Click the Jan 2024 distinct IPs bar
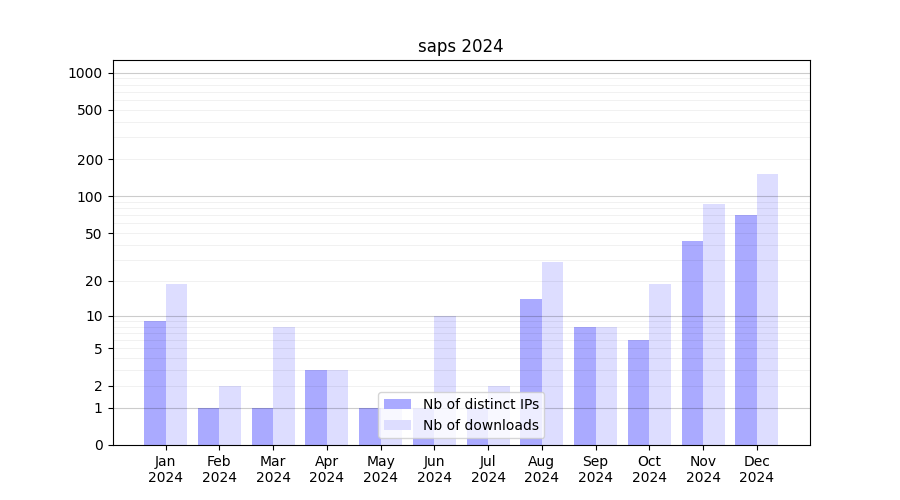Screen dimensions: 900x500 pyautogui.click(x=155, y=383)
